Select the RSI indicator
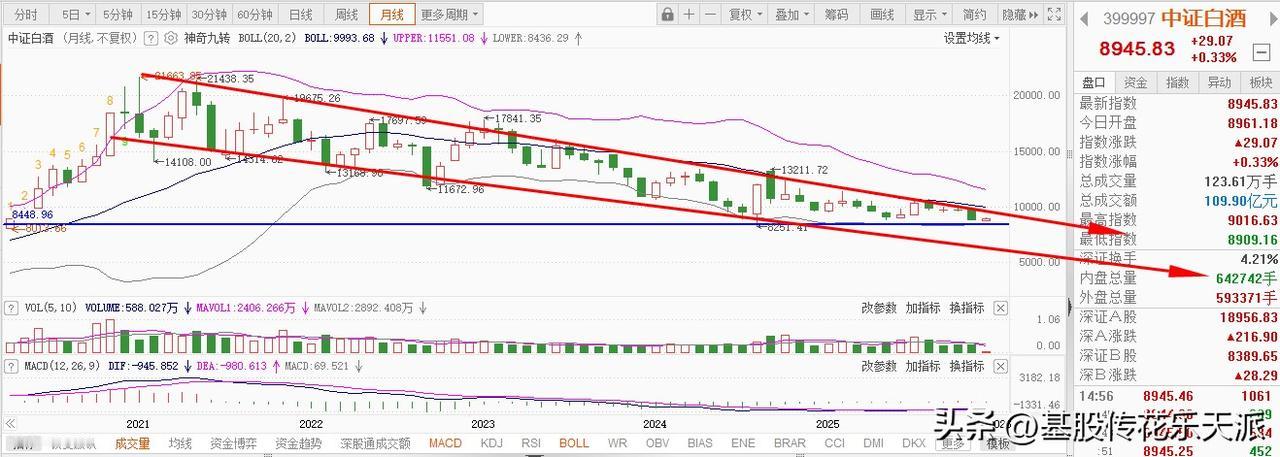Screen dimensions: 1280x457 (531, 442)
